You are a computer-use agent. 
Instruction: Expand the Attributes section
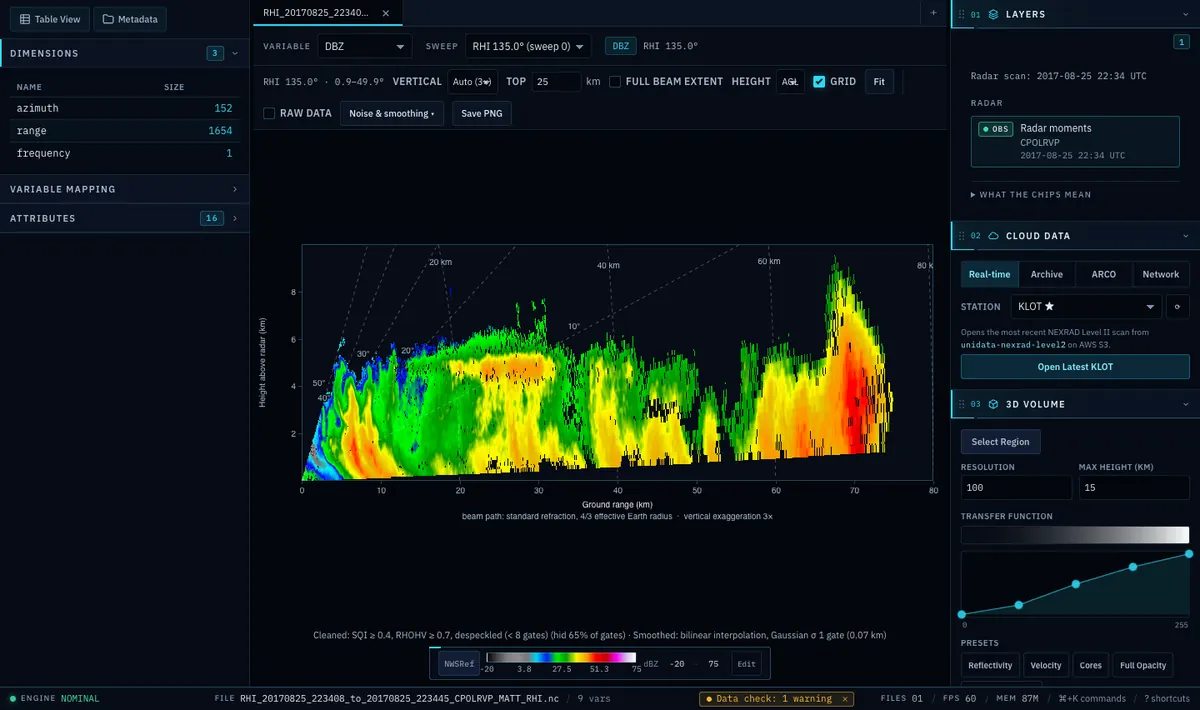(125, 218)
